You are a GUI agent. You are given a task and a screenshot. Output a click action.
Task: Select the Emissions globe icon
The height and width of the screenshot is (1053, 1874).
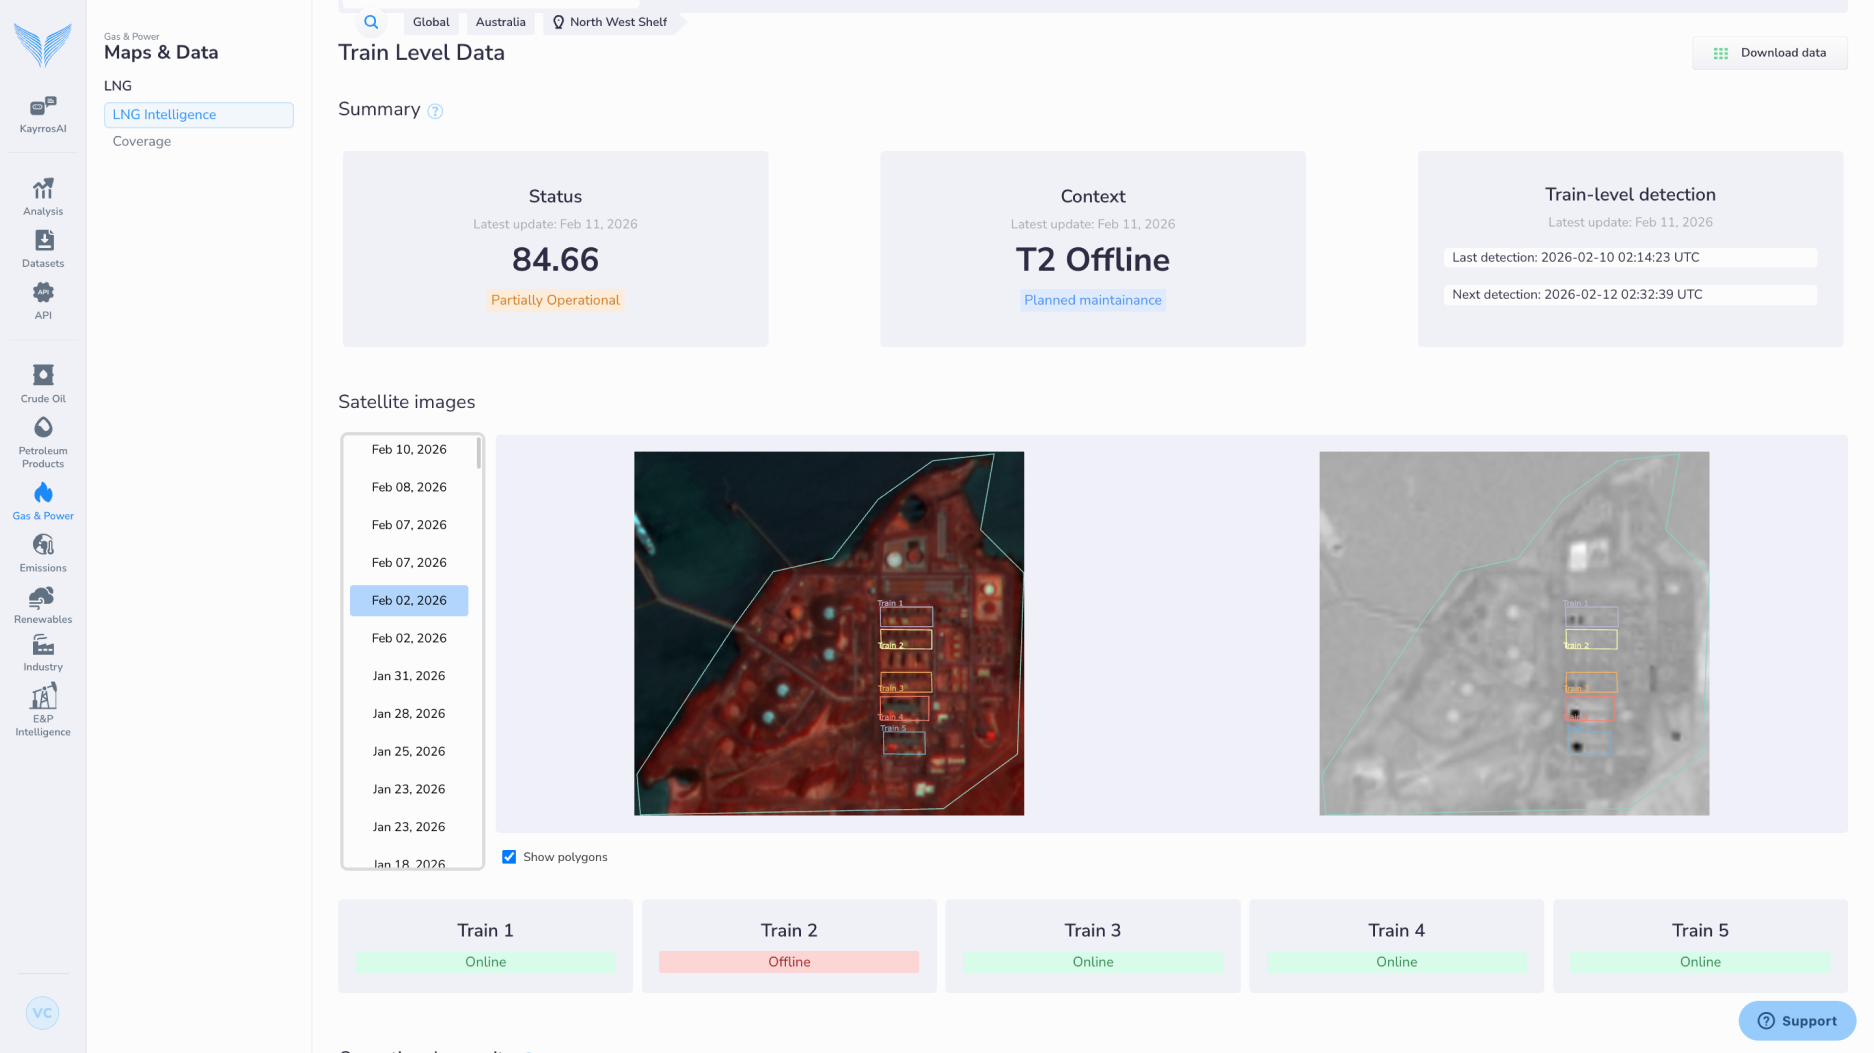[x=43, y=545]
